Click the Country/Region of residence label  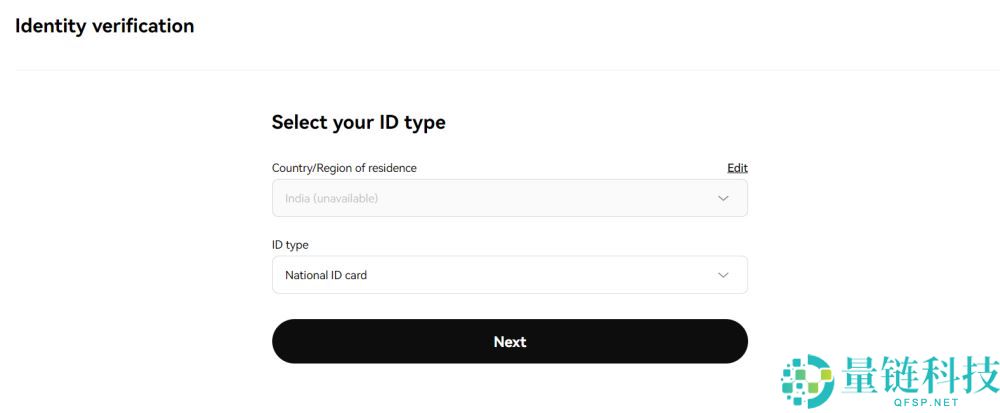point(344,168)
